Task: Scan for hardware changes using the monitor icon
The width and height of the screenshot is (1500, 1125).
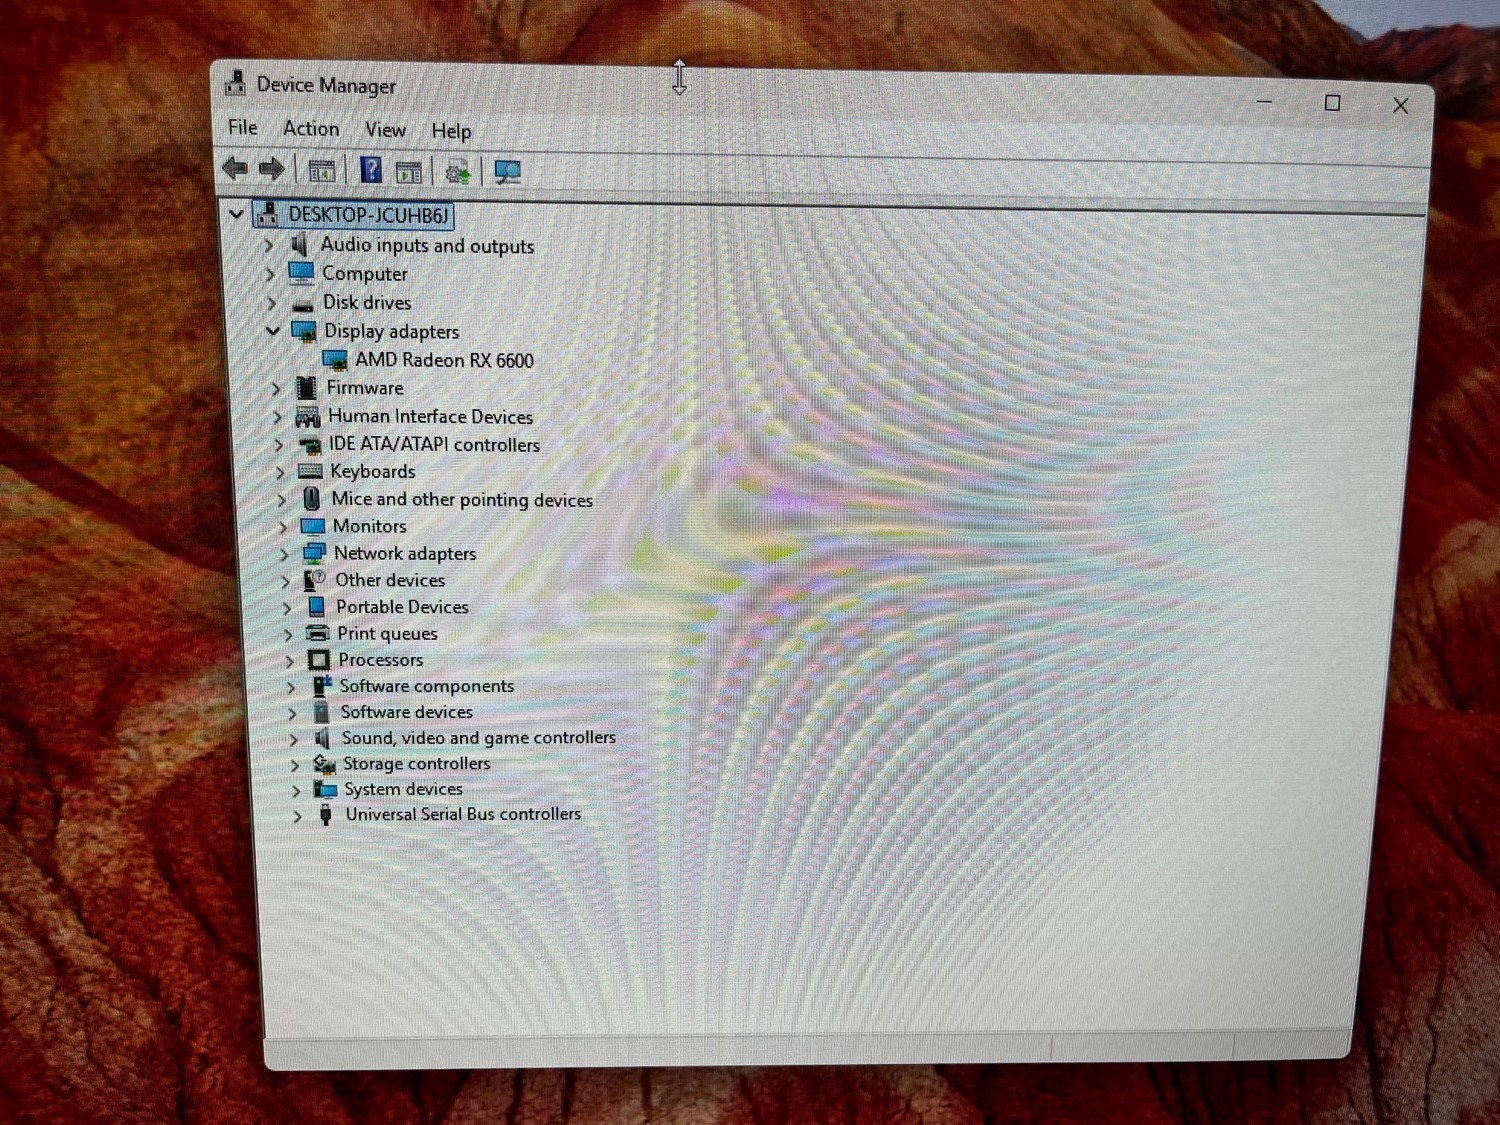Action: pyautogui.click(x=507, y=173)
